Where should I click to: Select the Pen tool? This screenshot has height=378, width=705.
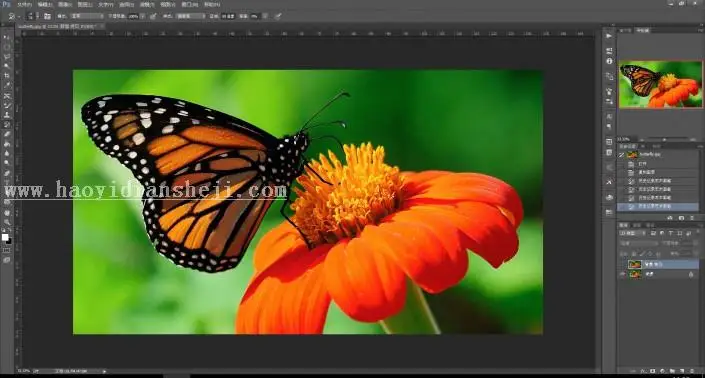[7, 173]
